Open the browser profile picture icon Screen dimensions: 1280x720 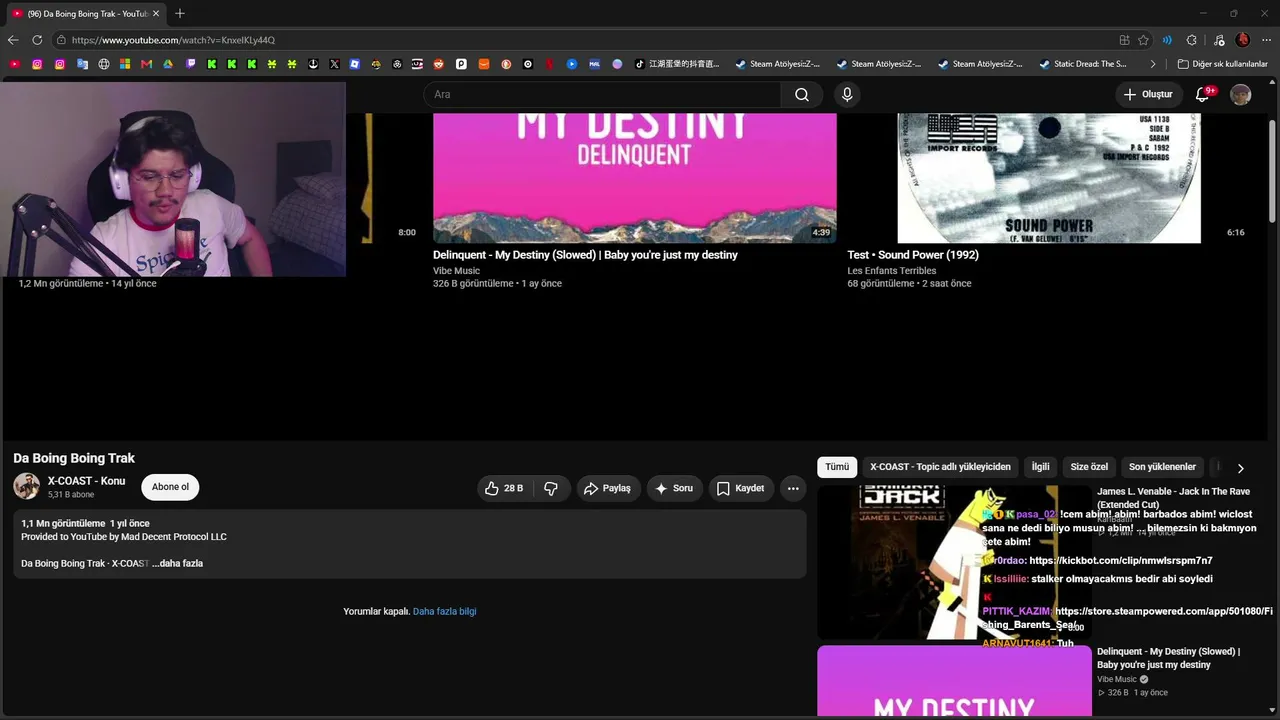point(1243,40)
